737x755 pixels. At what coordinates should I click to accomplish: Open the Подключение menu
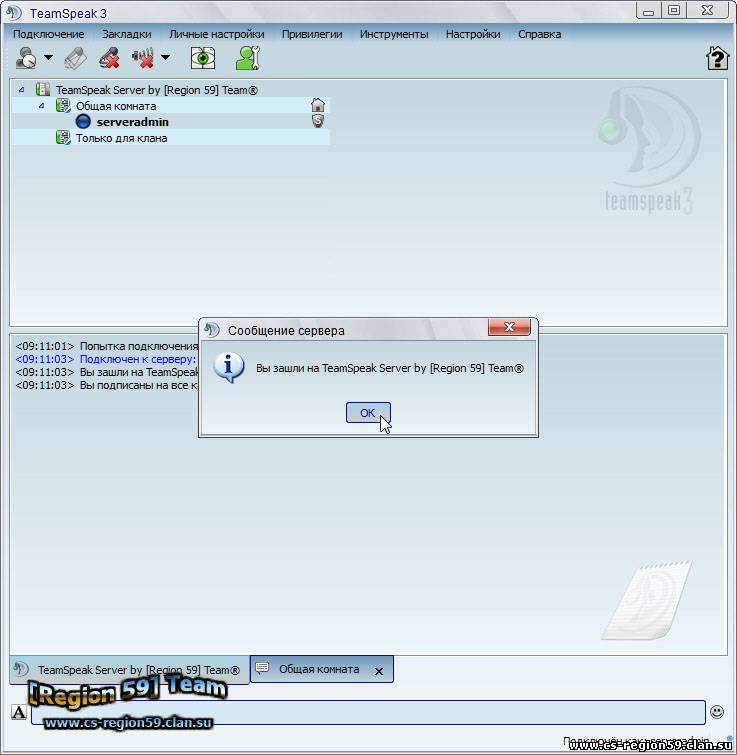(x=49, y=34)
